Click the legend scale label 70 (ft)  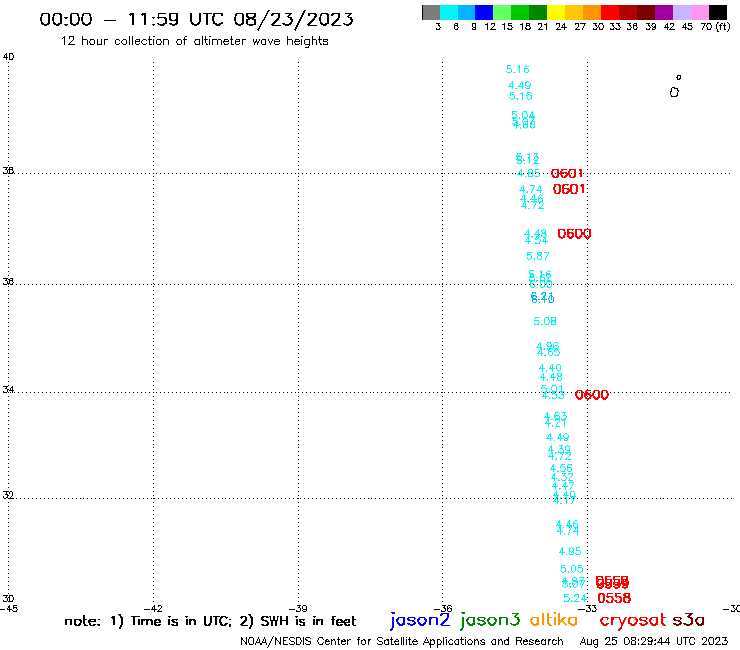click(x=715, y=26)
